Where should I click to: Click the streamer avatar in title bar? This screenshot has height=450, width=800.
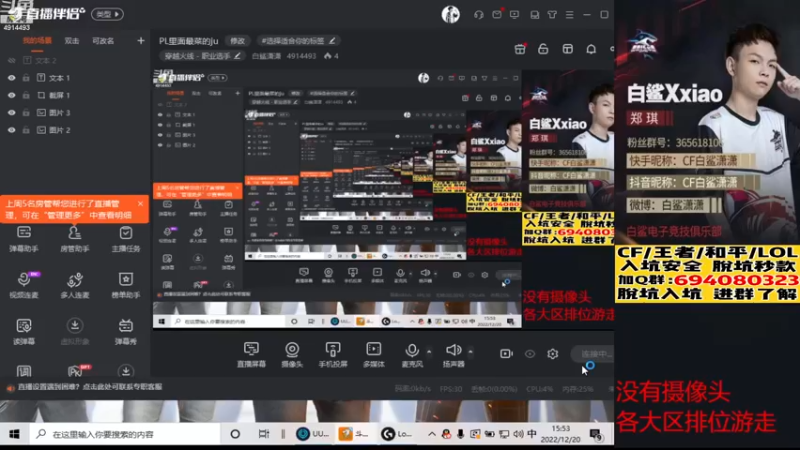point(451,14)
